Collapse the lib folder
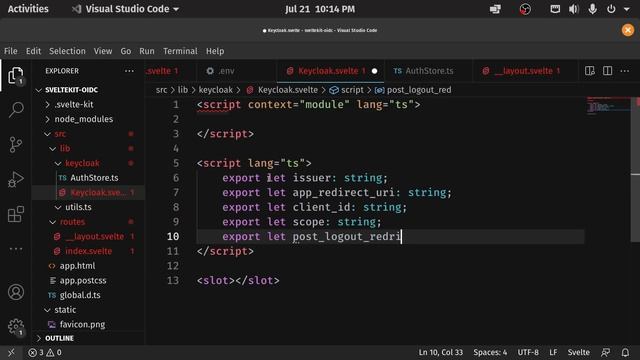The width and height of the screenshot is (640, 360). point(53,149)
